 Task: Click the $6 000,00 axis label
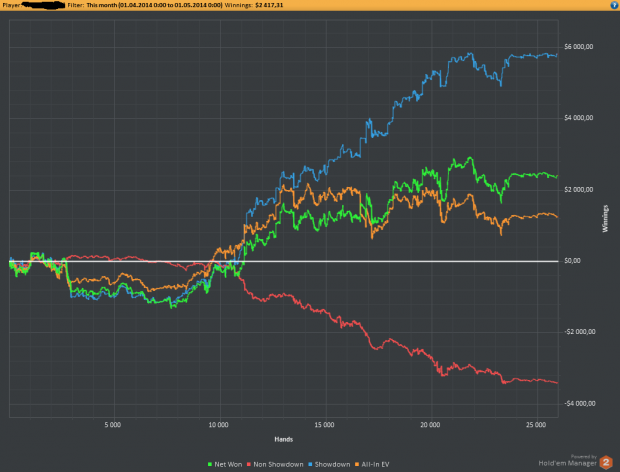pyautogui.click(x=578, y=47)
